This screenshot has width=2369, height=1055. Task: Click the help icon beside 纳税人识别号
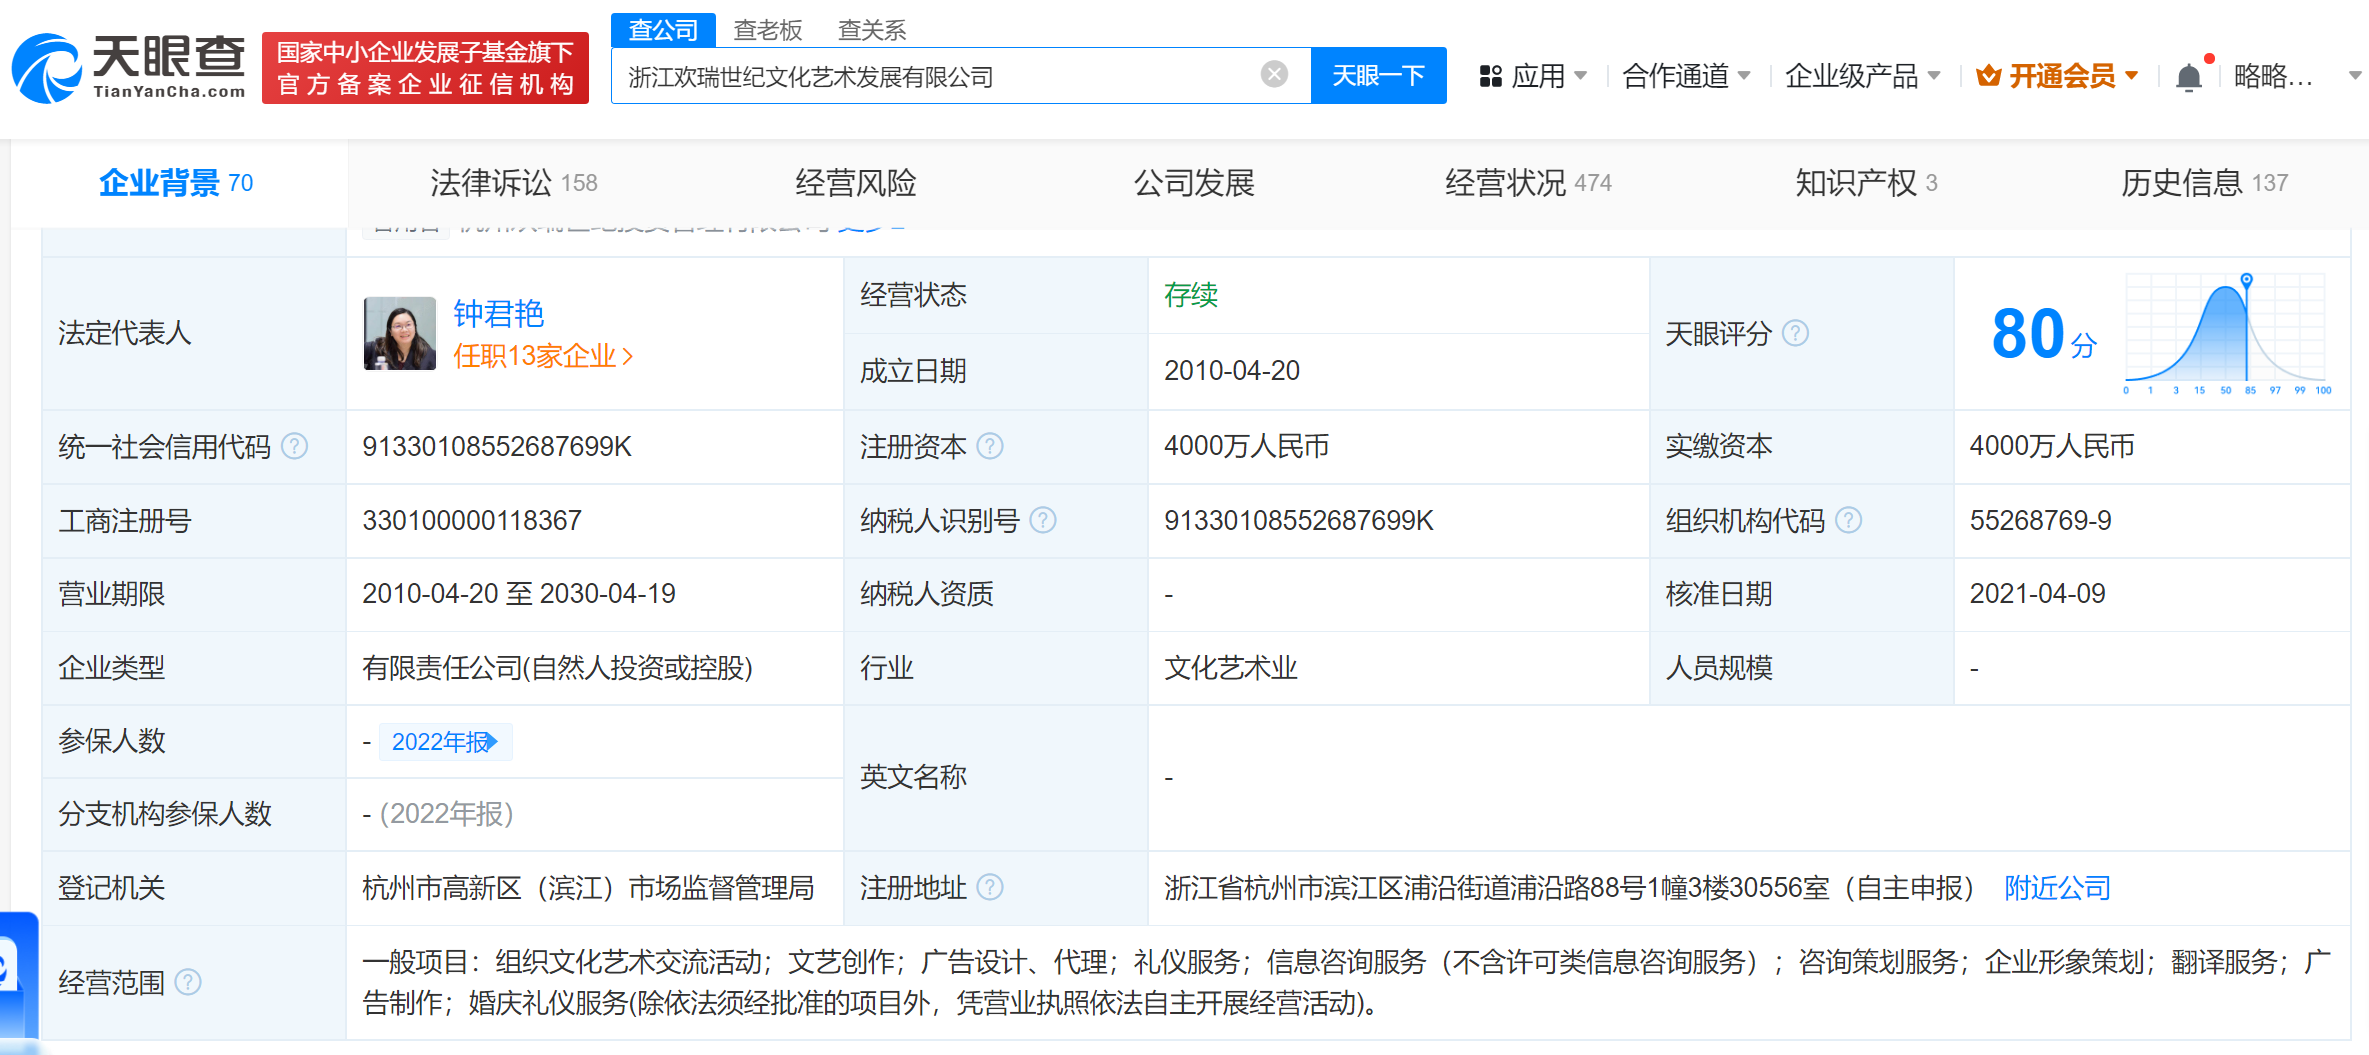[x=1043, y=520]
